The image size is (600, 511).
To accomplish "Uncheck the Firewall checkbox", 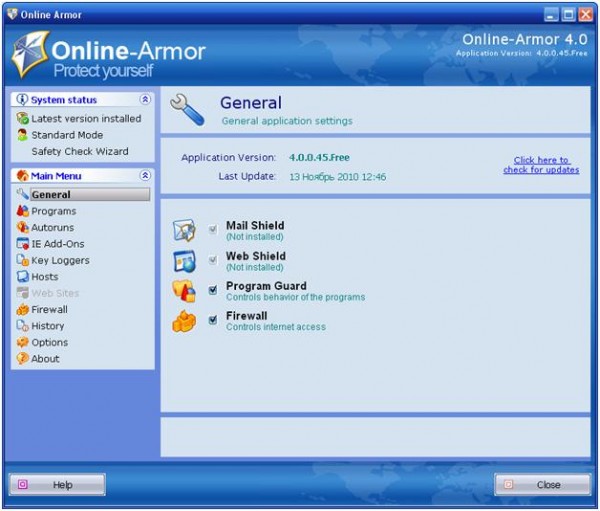I will pos(213,320).
